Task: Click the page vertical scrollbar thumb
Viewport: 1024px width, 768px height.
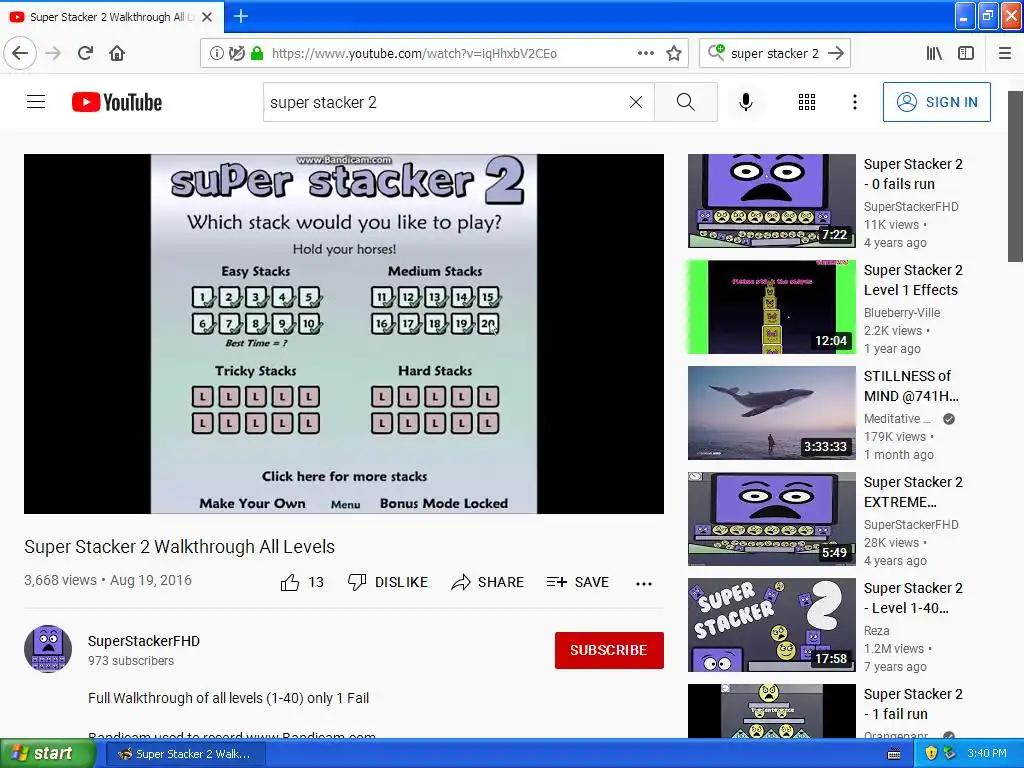Action: (1015, 176)
